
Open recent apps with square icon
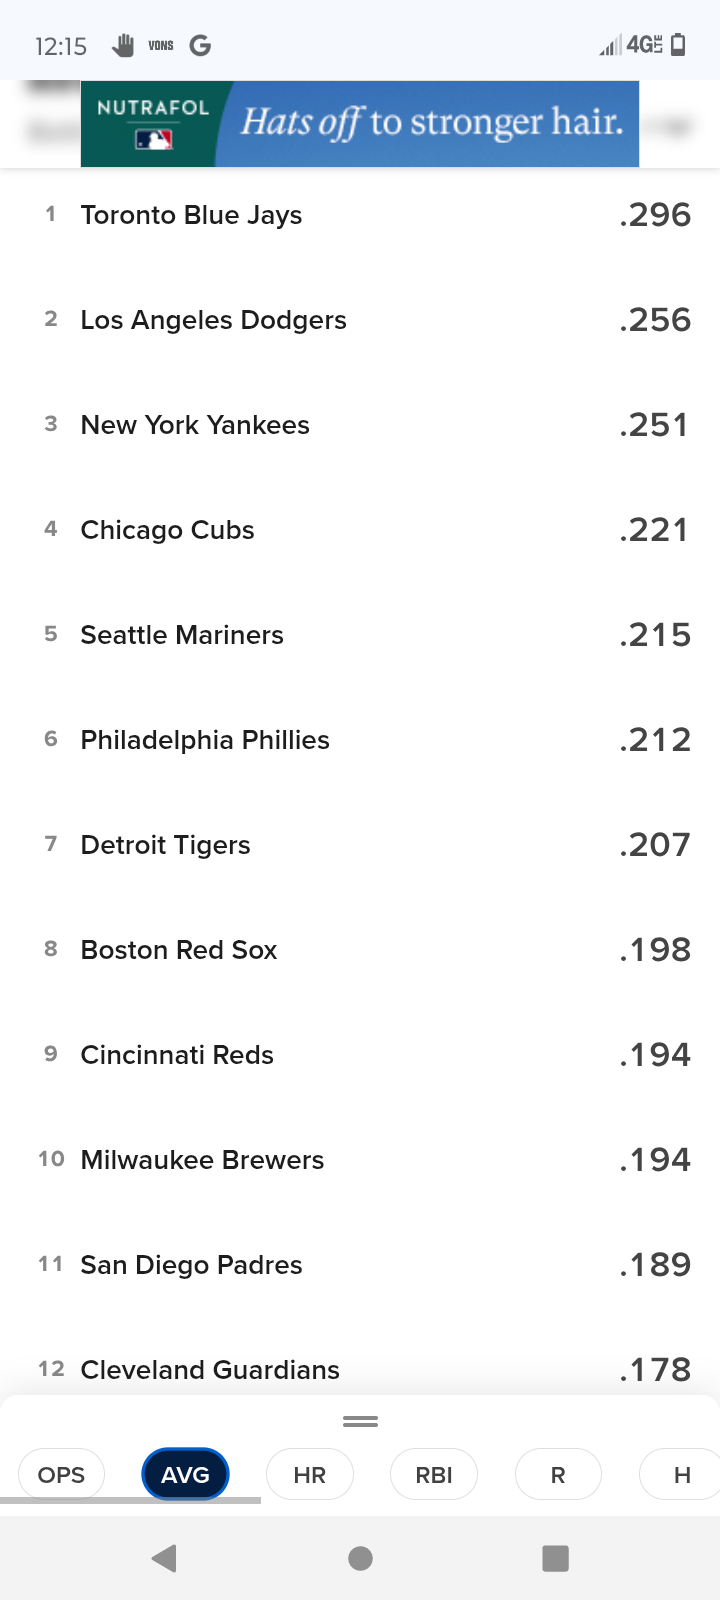(x=555, y=1558)
